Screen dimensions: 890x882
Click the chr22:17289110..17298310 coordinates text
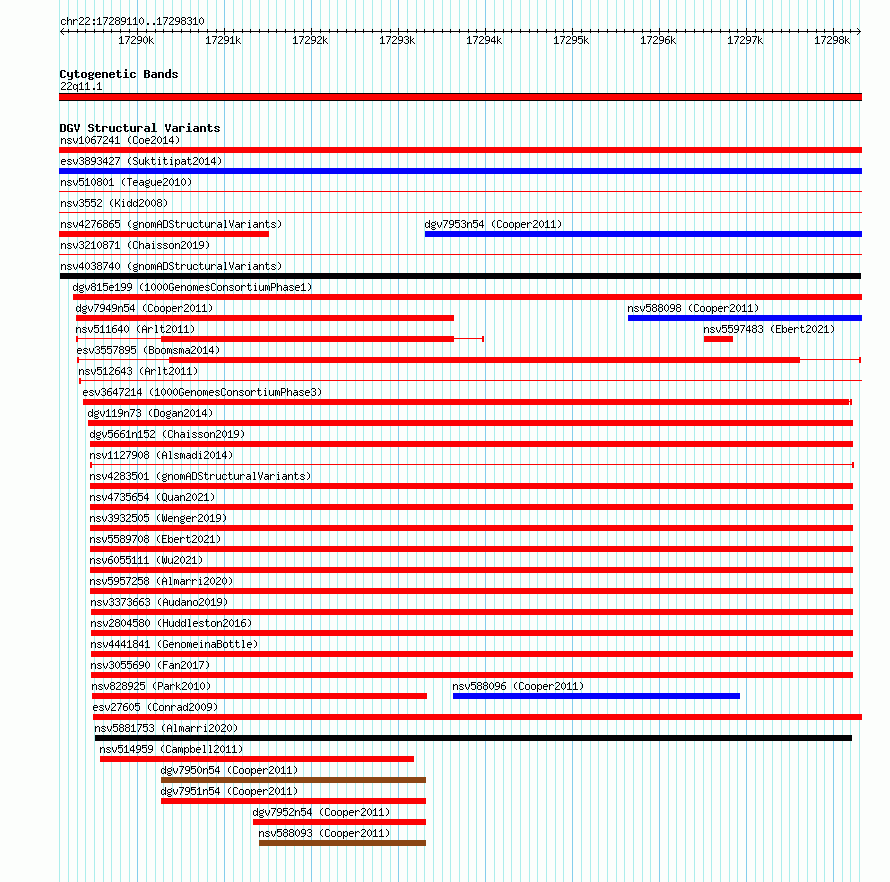click(132, 21)
